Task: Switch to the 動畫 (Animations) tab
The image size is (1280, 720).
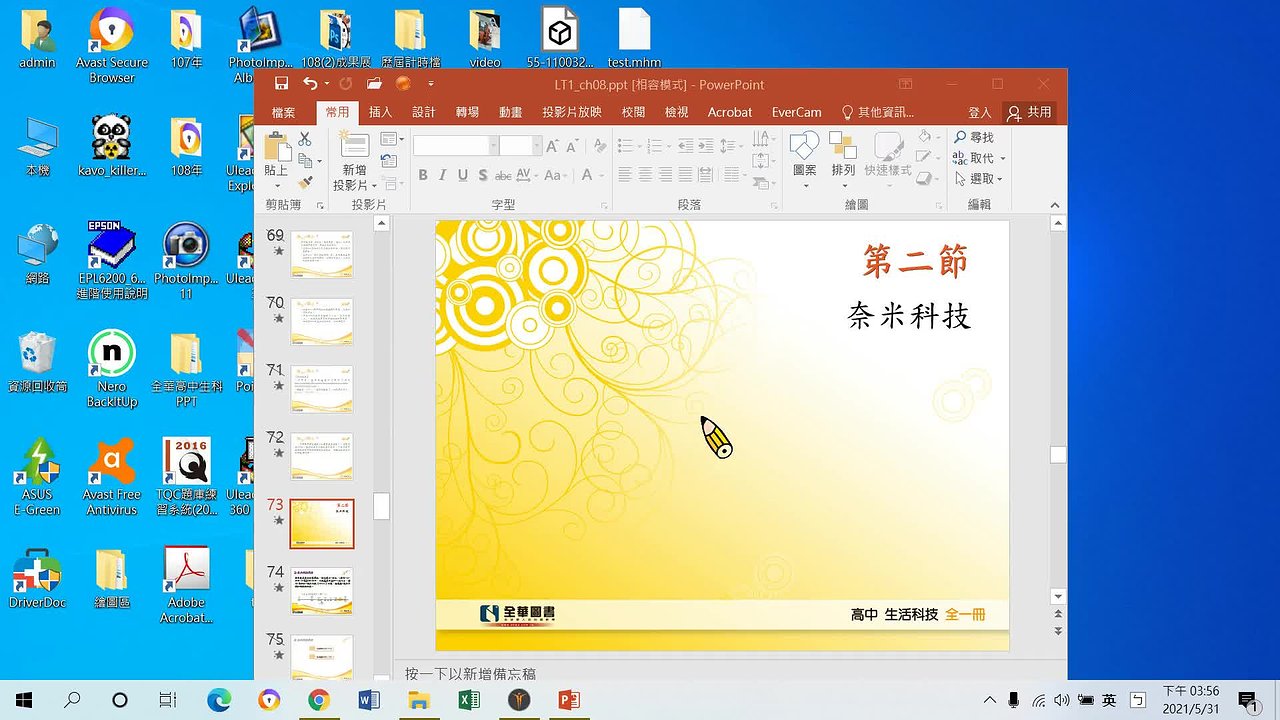Action: (511, 113)
